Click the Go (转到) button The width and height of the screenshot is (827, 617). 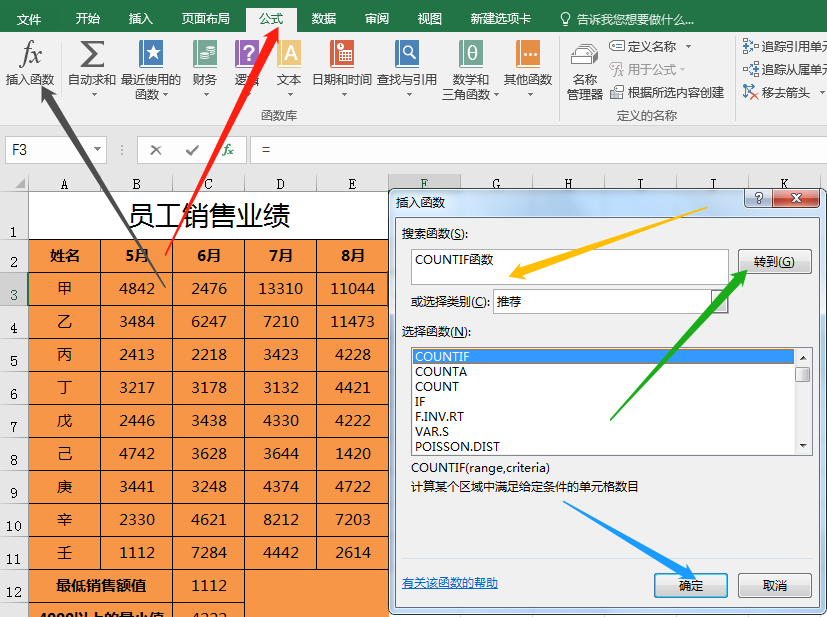[774, 262]
